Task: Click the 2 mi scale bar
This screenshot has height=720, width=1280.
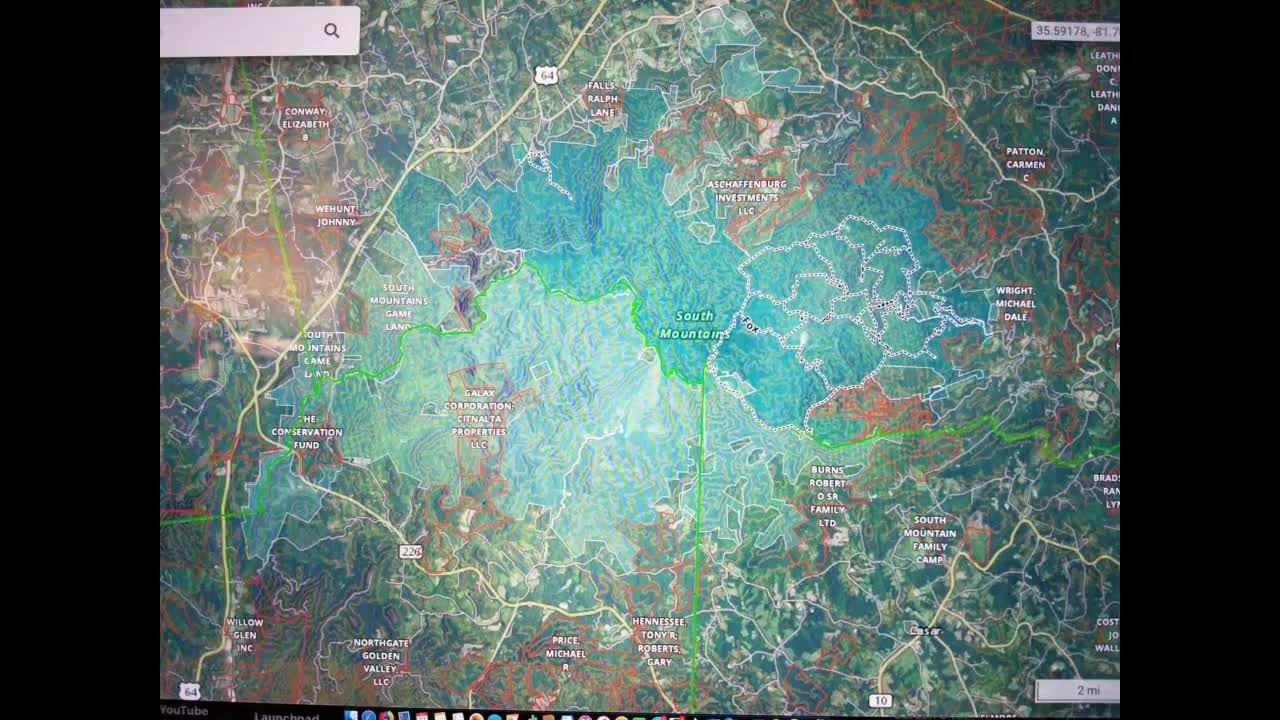Action: click(1077, 690)
